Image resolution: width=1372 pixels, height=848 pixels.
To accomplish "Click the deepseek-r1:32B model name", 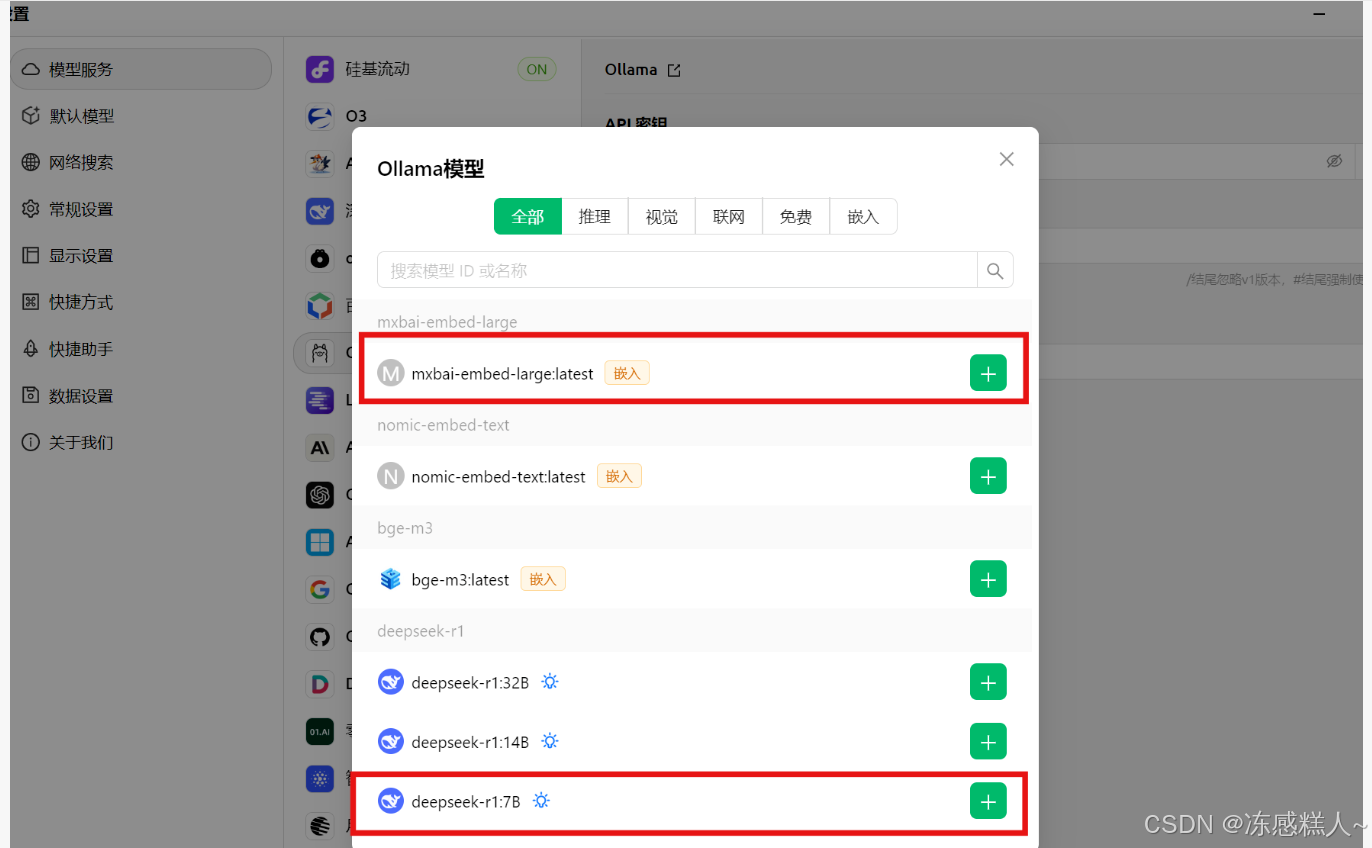I will click(x=470, y=683).
